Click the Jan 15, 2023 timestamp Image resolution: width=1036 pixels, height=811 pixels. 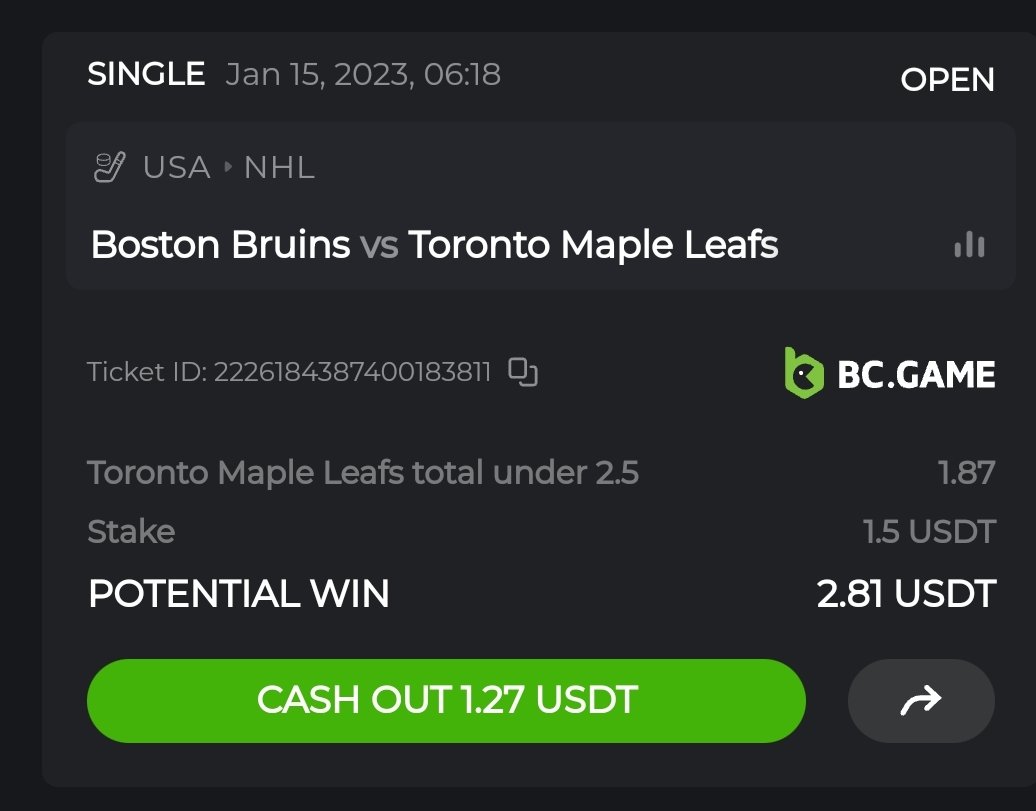coord(363,74)
